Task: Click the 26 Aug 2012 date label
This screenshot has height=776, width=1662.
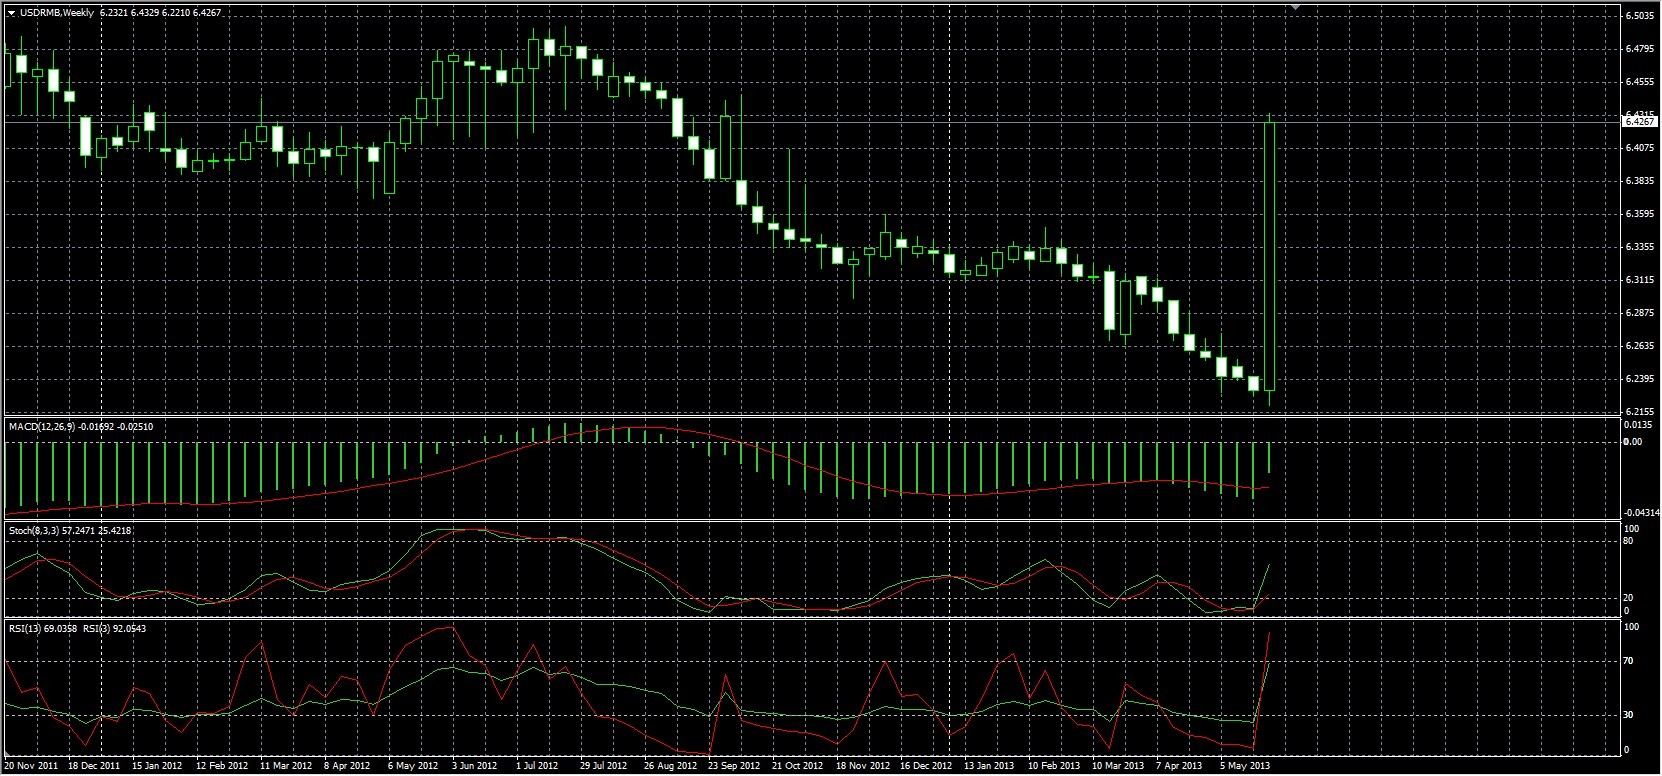Action: 669,766
